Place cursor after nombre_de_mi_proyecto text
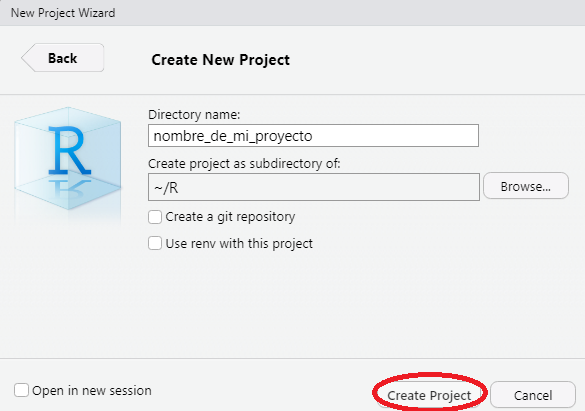This screenshot has width=585, height=411. pos(314,136)
